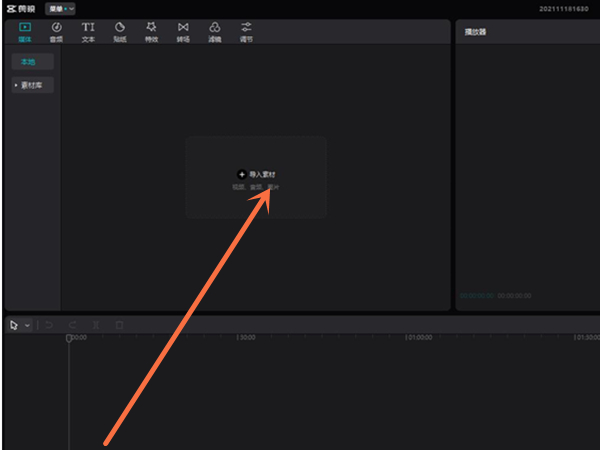The height and width of the screenshot is (450, 600).
Task: Click the split clip tool icon
Action: coord(96,325)
